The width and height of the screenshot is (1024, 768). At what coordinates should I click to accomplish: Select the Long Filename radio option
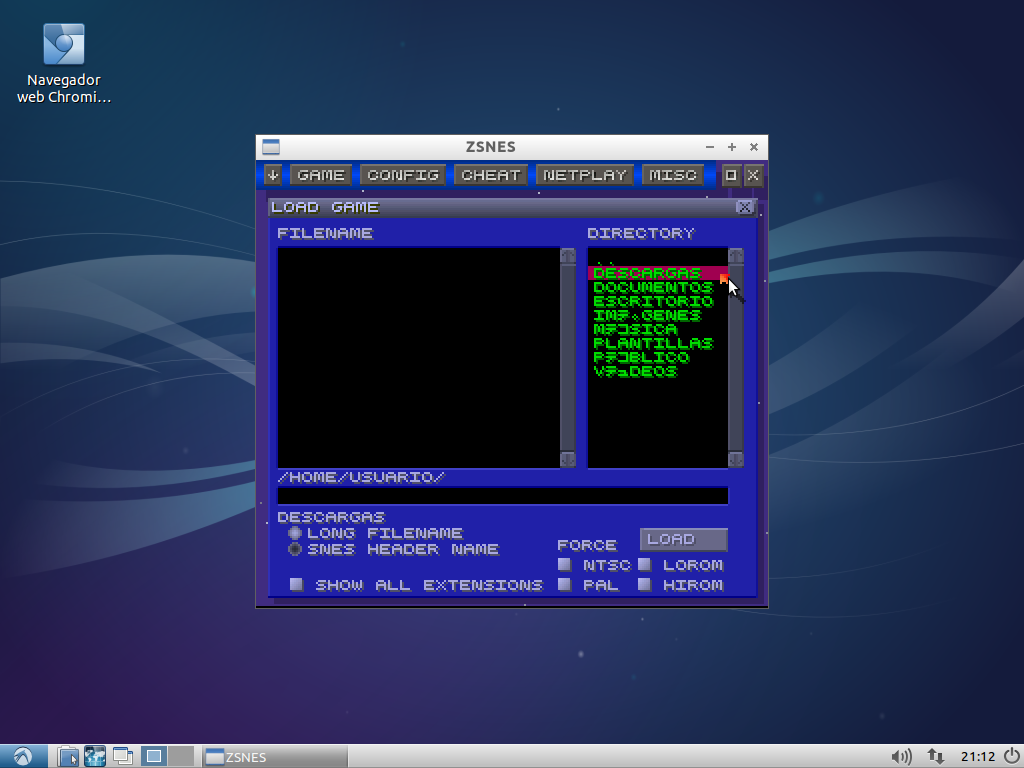295,533
